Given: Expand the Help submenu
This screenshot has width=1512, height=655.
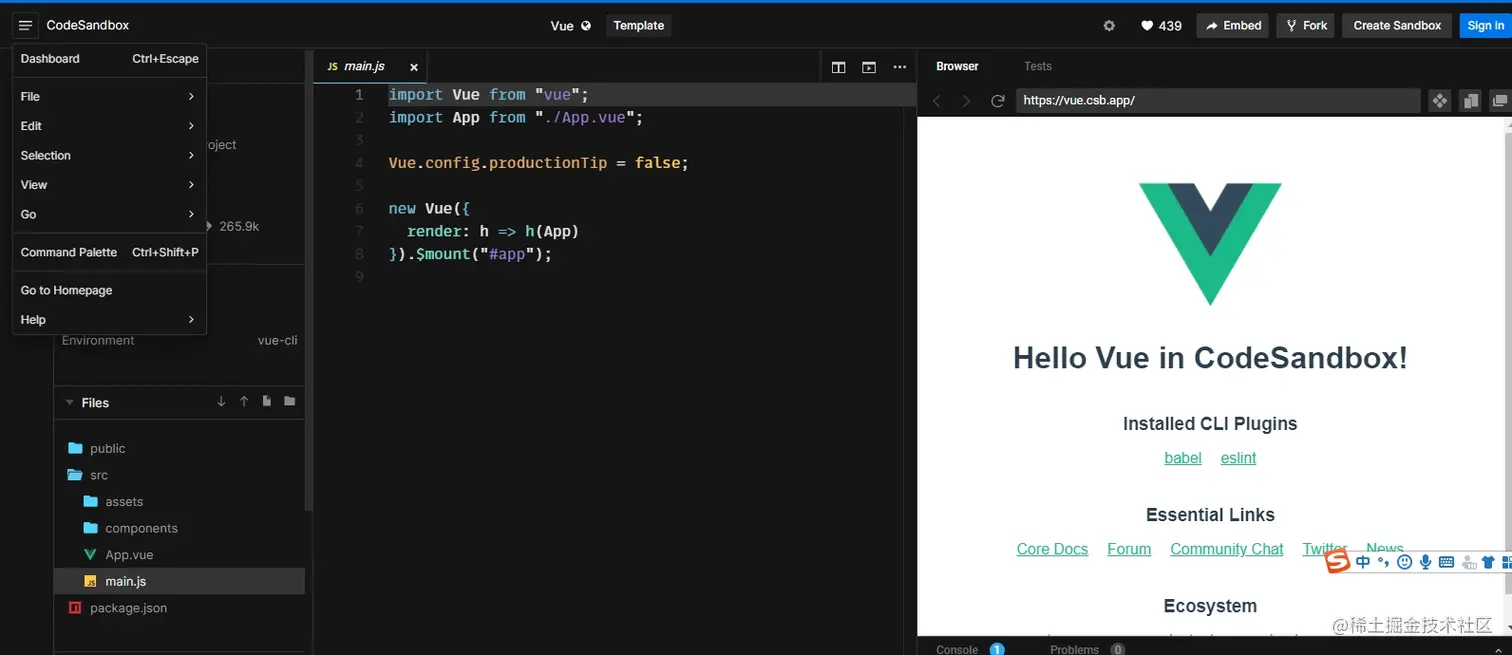Looking at the screenshot, I should 109,320.
